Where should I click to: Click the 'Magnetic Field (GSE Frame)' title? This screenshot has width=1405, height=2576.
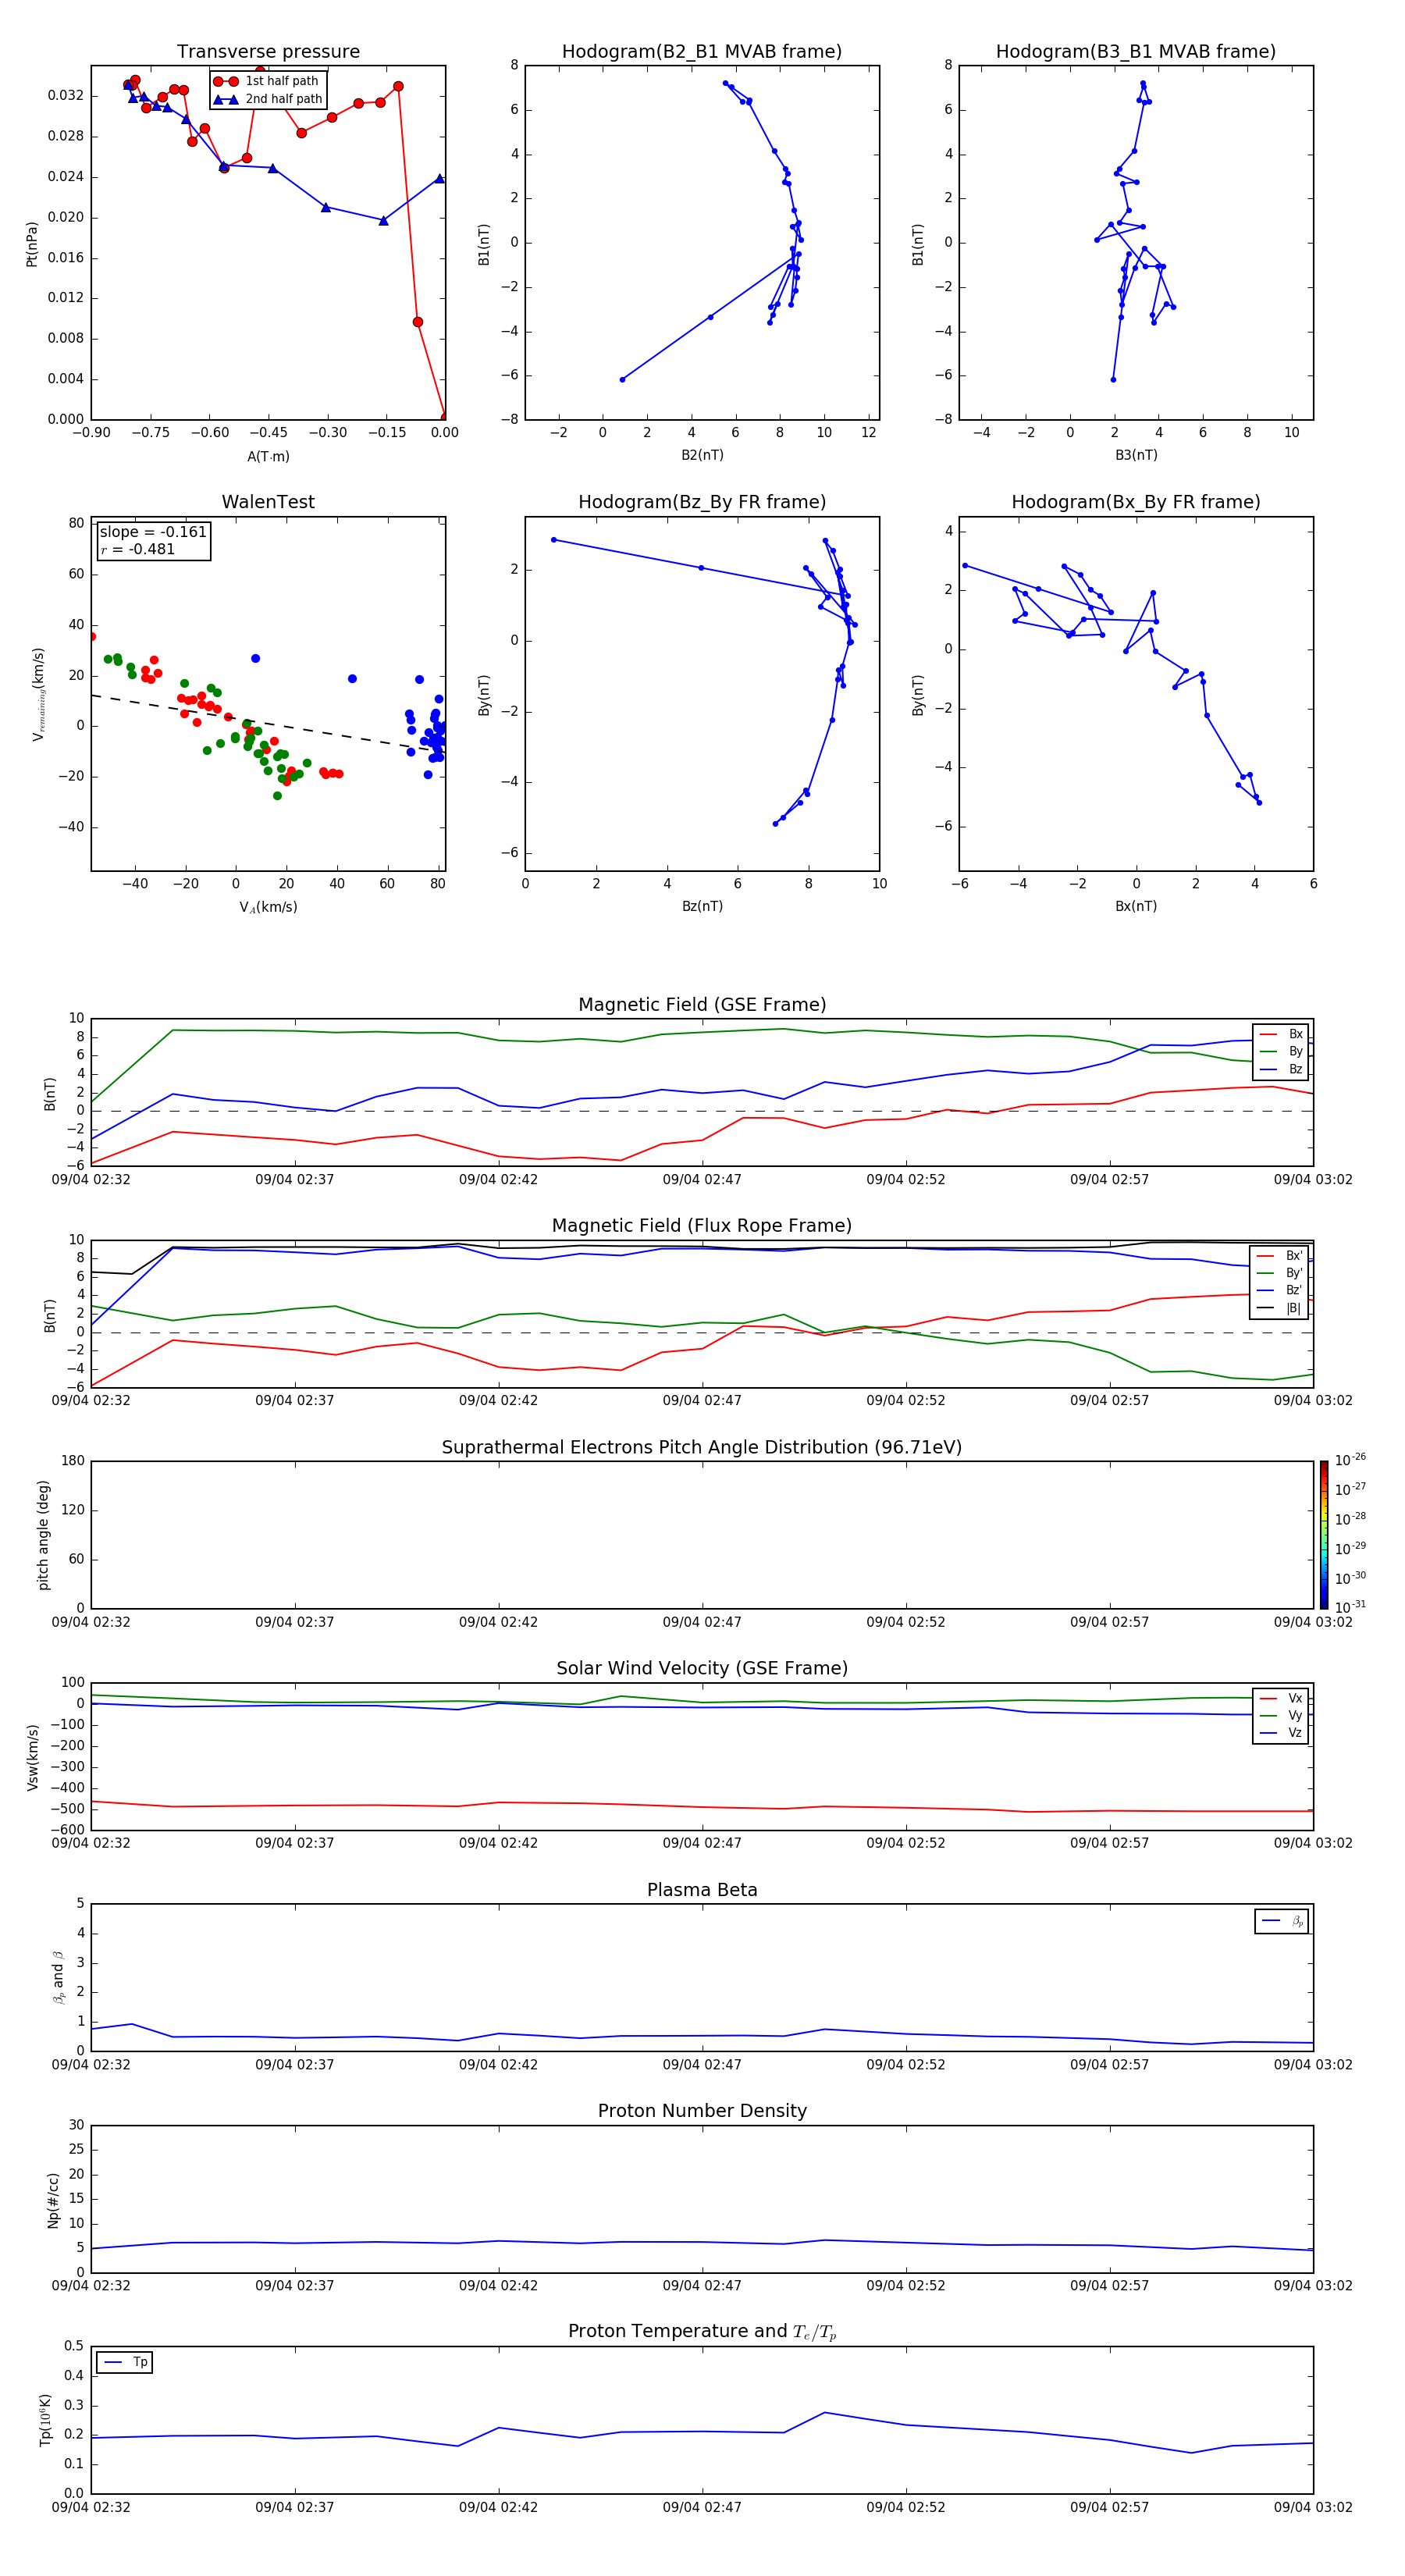pos(702,1005)
